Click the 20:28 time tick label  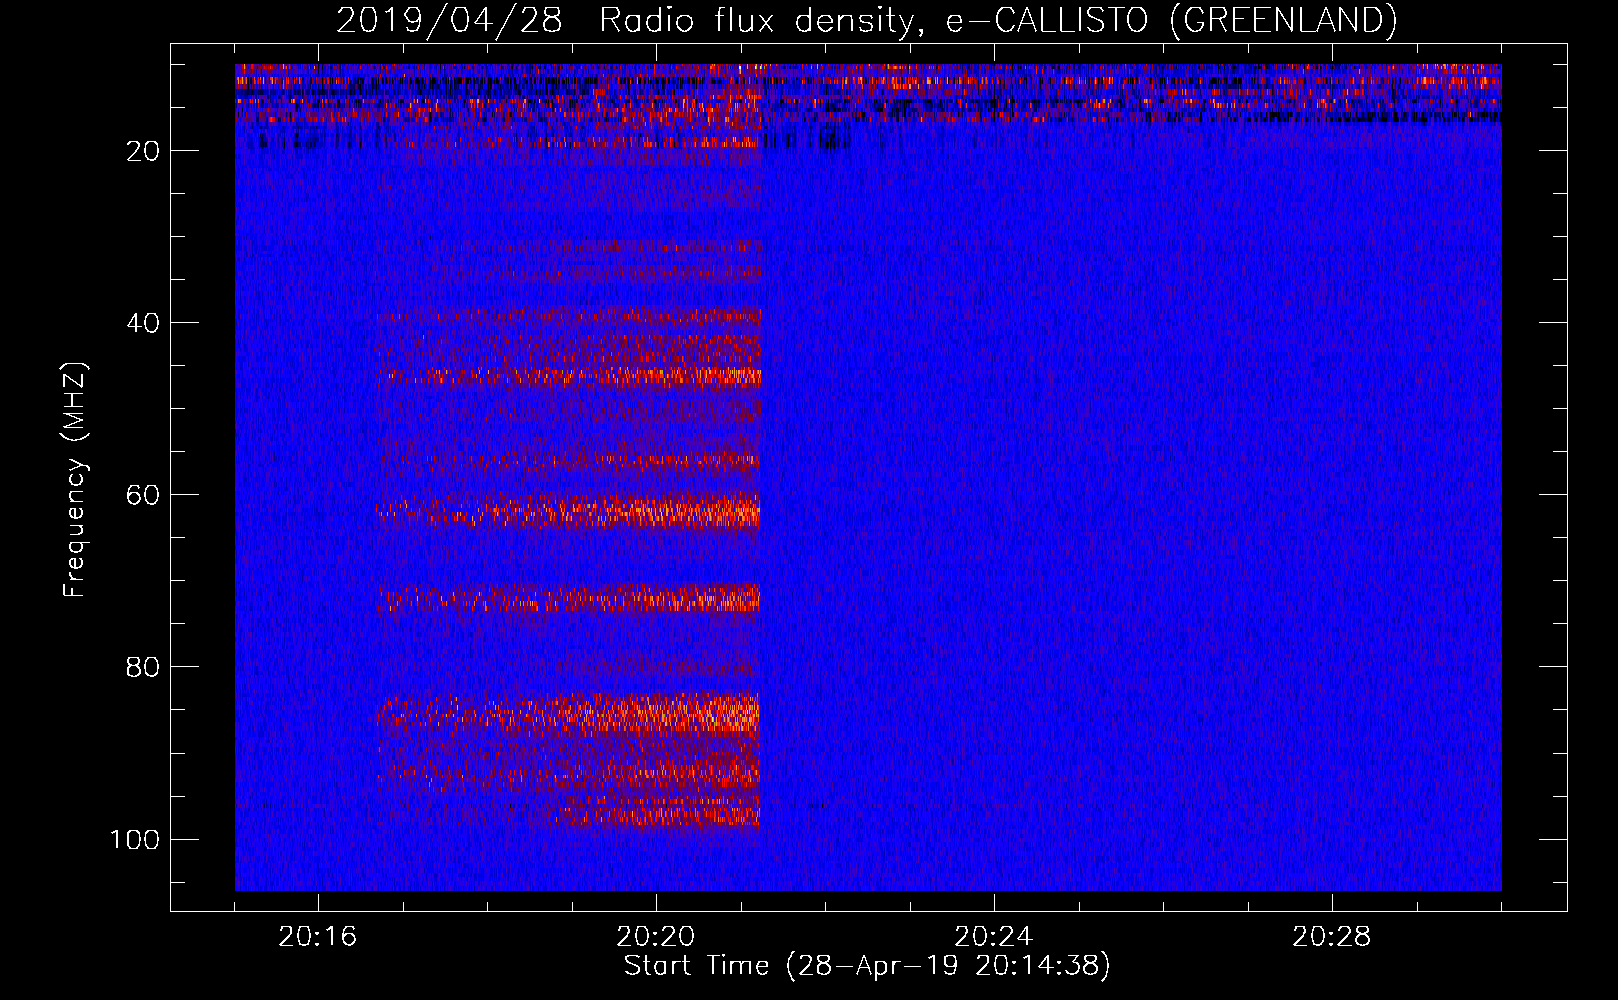1331,937
